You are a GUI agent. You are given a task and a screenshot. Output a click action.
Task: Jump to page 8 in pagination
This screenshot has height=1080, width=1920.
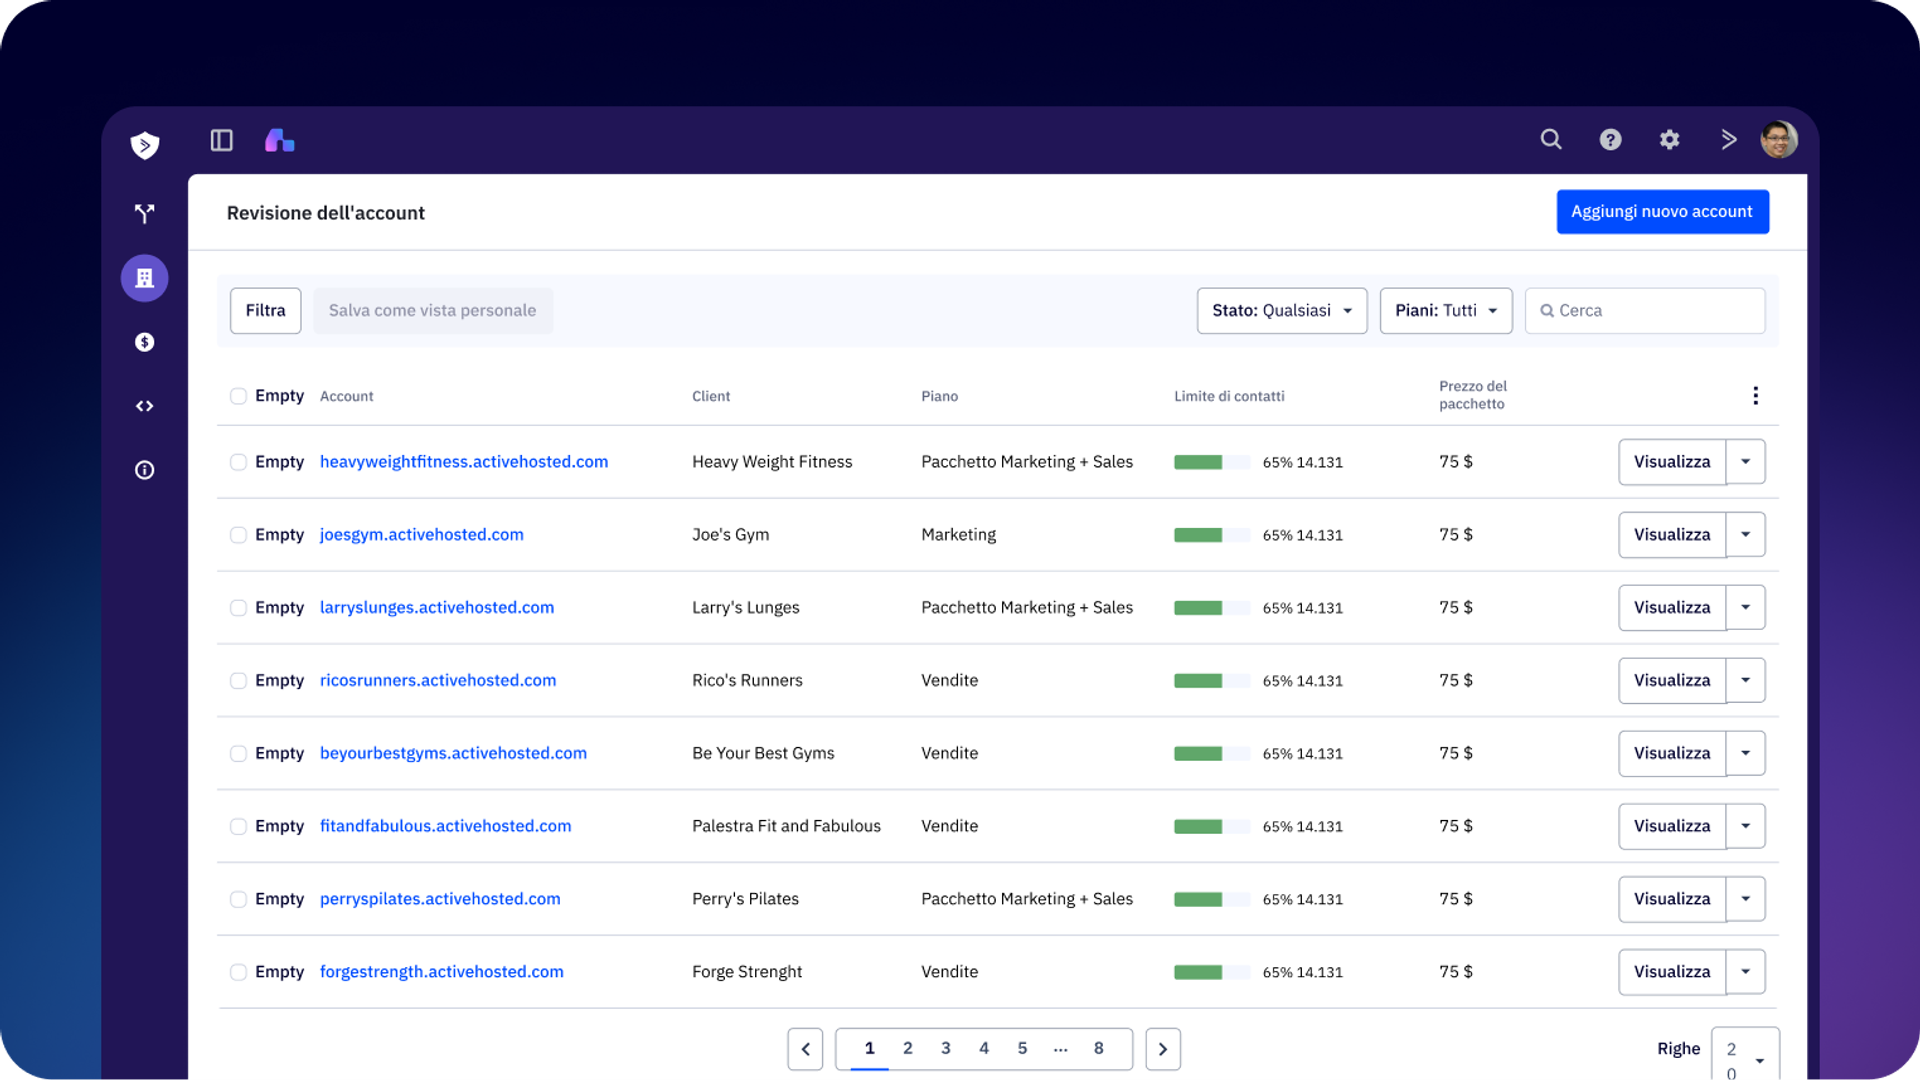coord(1098,1048)
